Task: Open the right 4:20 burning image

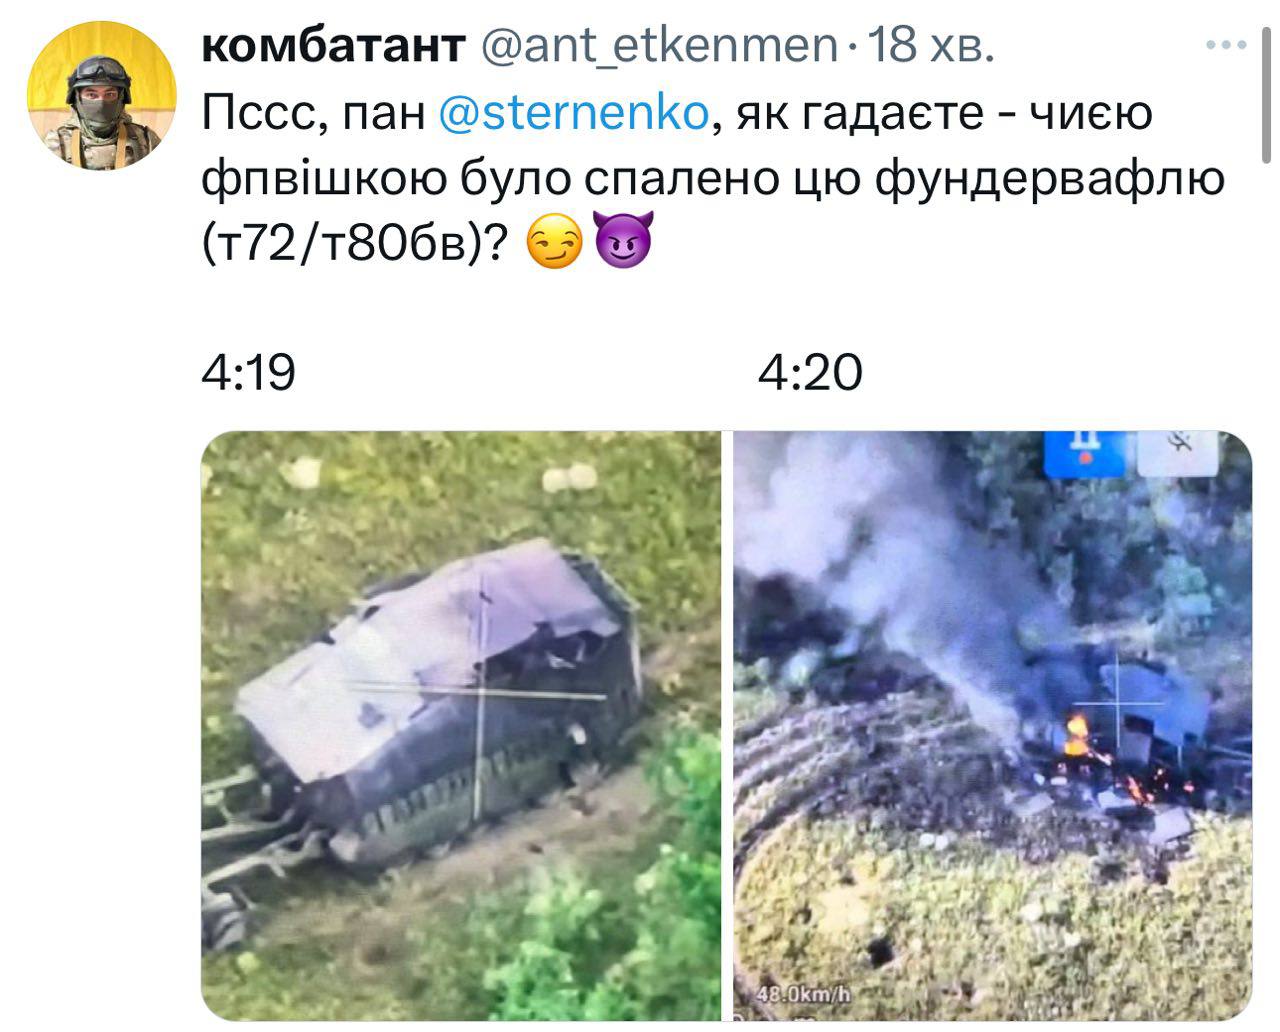Action: (993, 725)
